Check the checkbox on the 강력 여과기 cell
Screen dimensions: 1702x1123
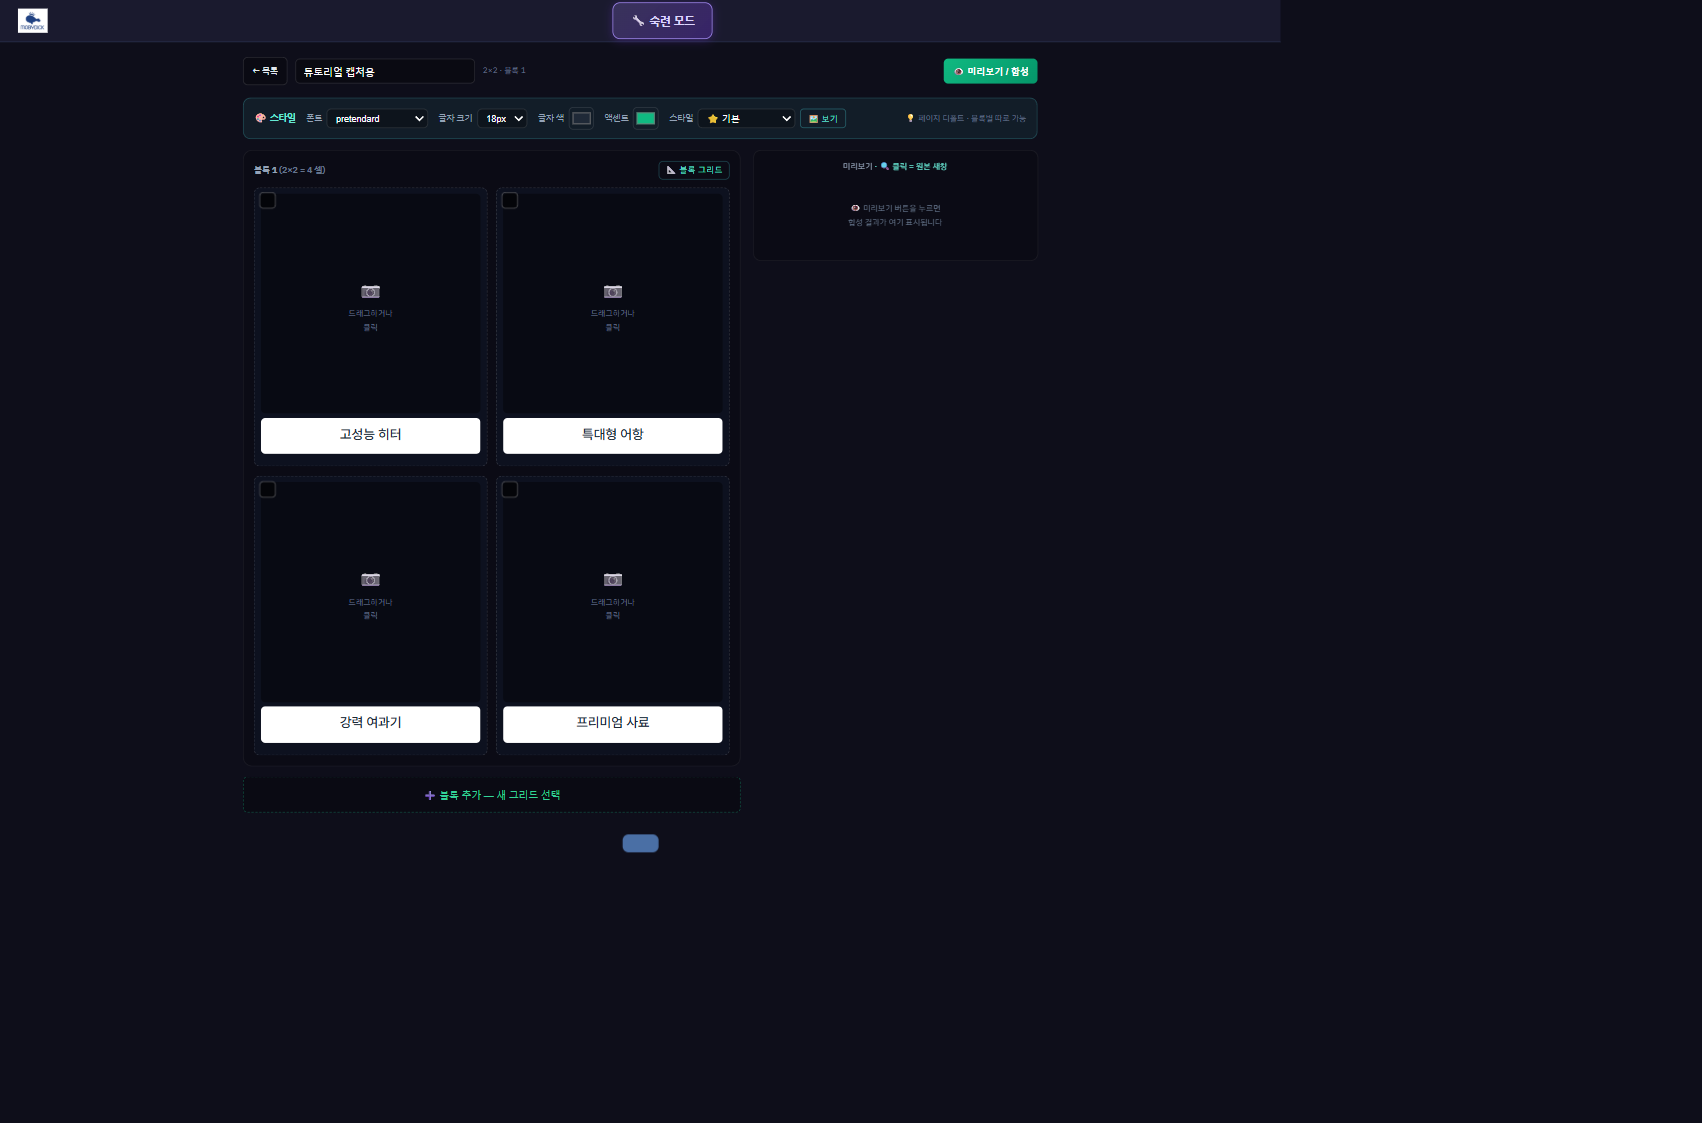[268, 490]
